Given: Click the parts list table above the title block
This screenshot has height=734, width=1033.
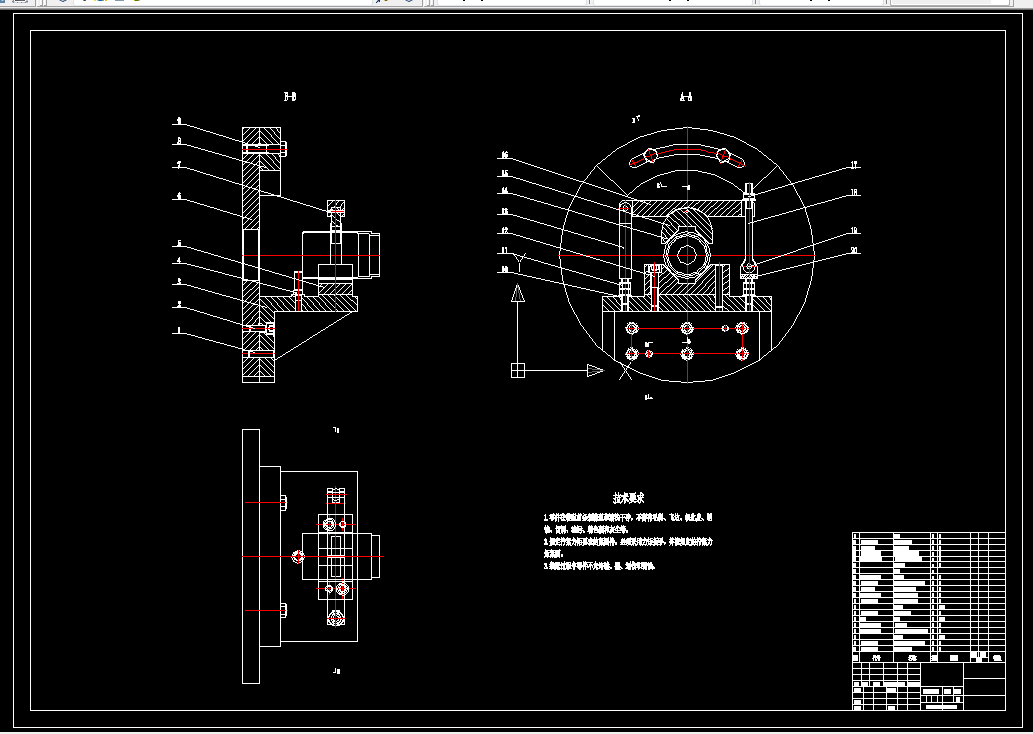Looking at the screenshot, I should point(929,598).
